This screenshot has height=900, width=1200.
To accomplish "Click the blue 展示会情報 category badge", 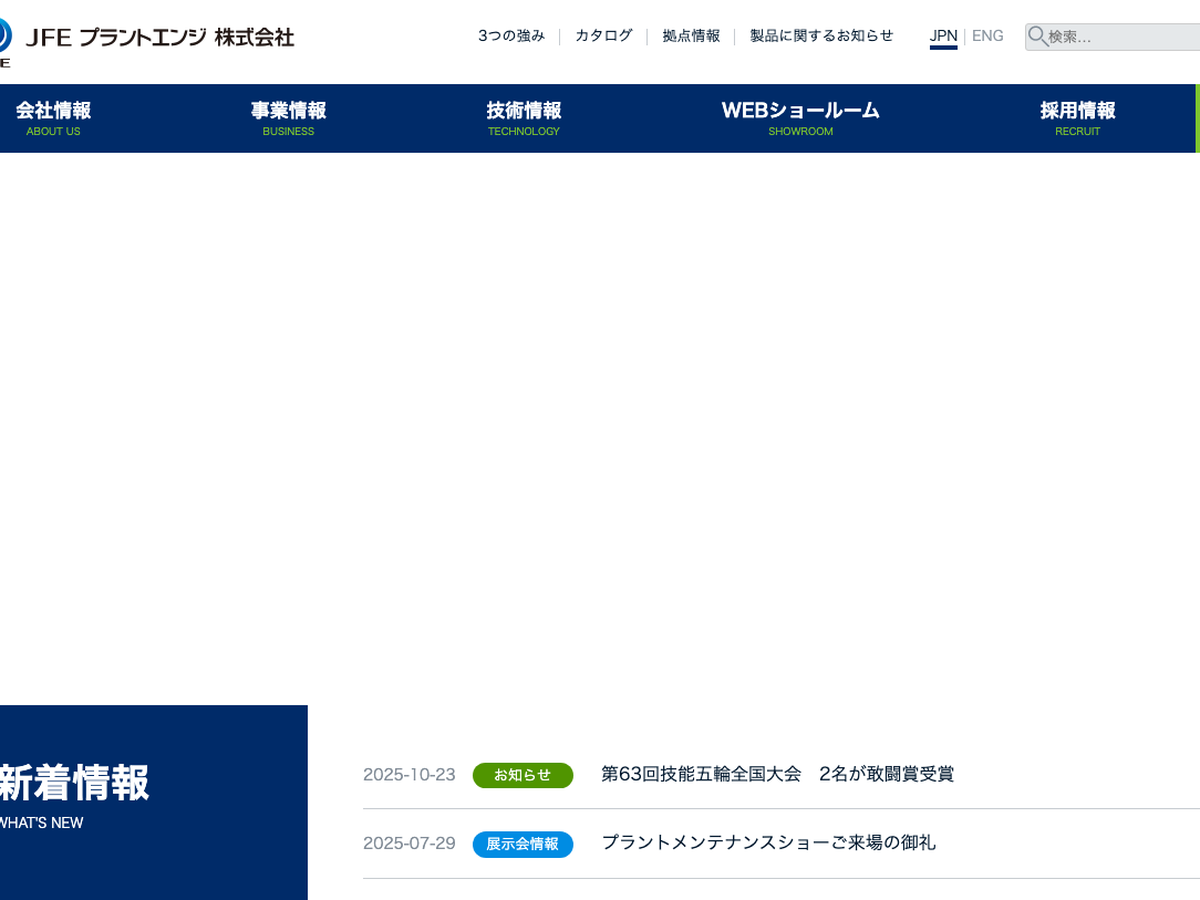I will pos(523,844).
